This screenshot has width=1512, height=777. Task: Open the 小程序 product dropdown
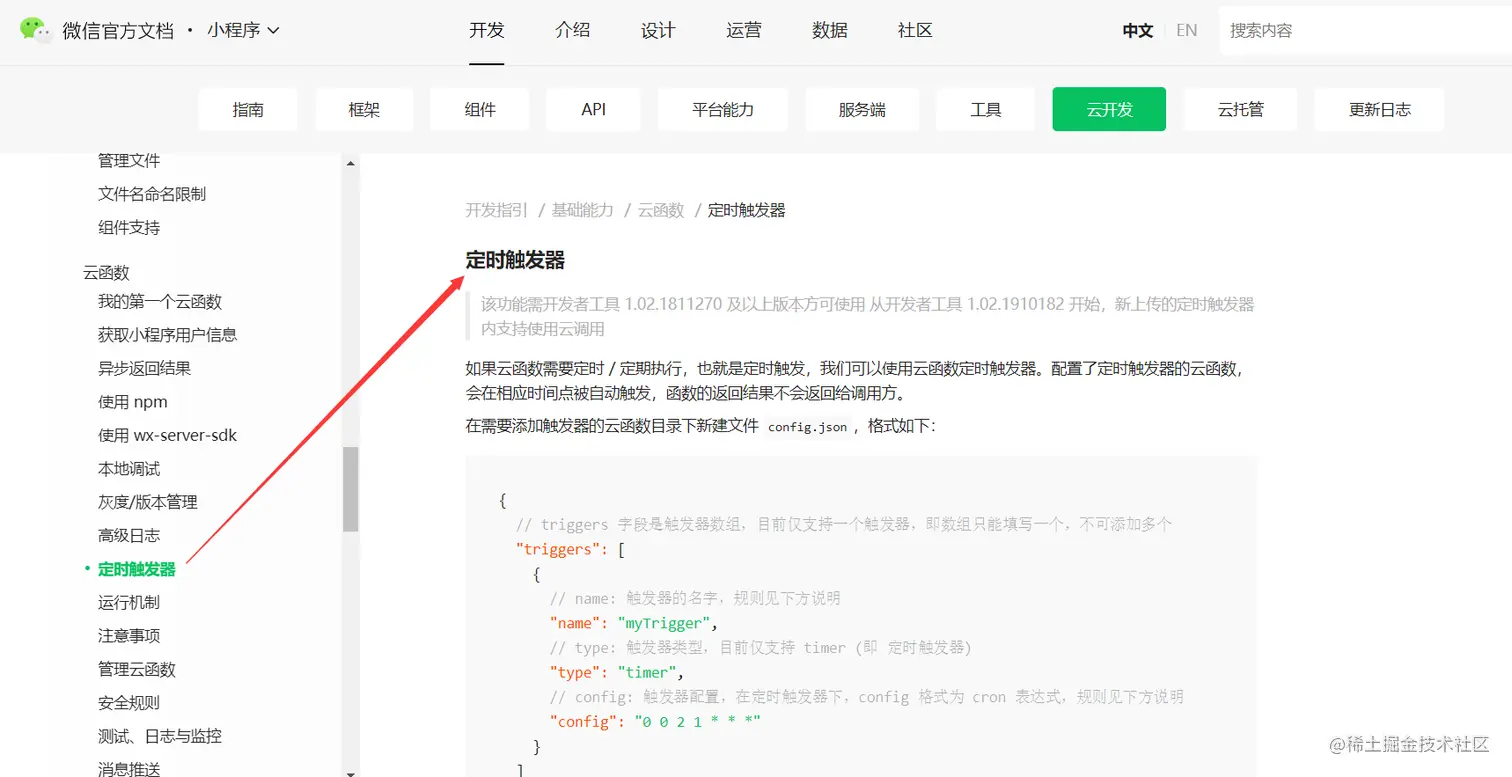click(243, 30)
